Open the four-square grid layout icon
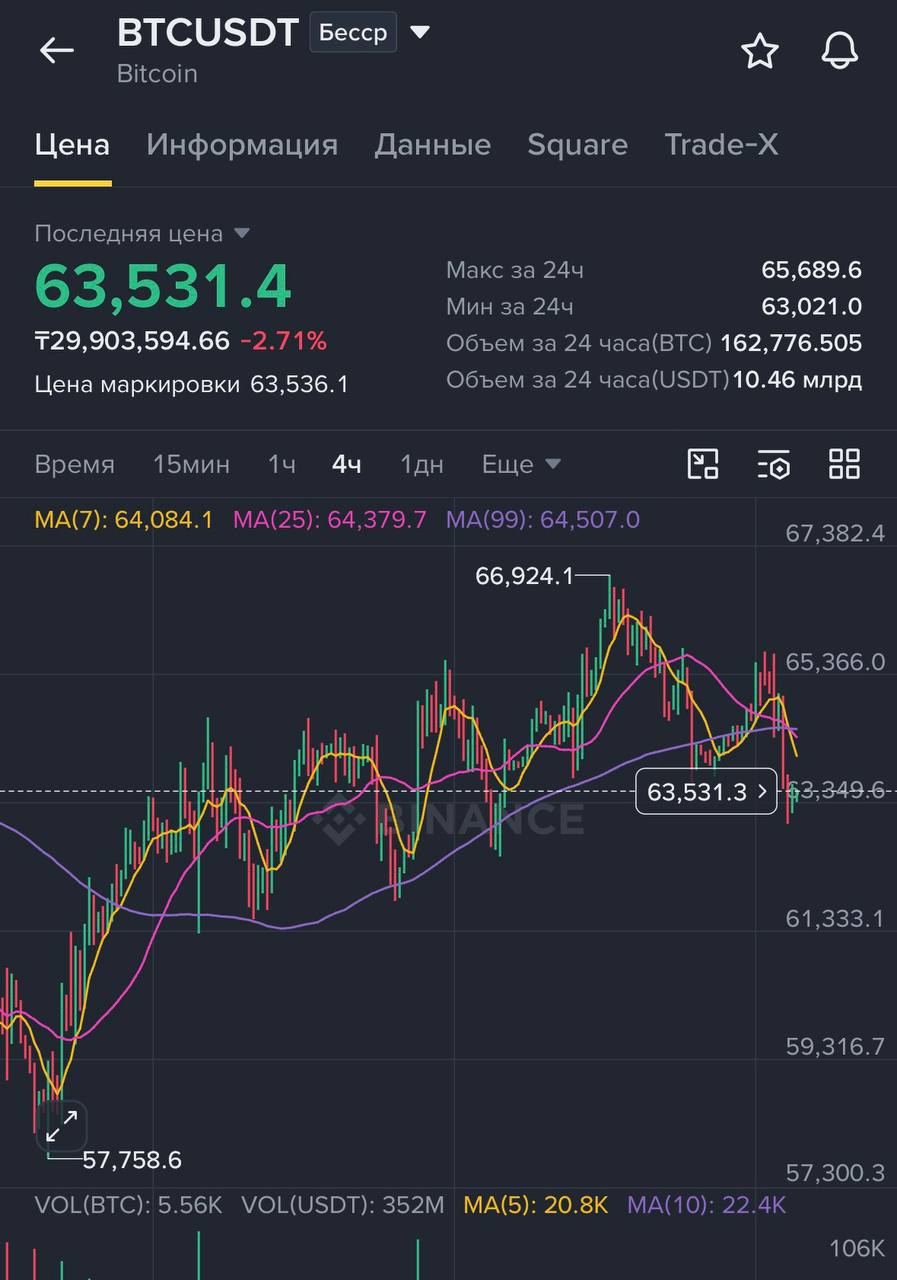The width and height of the screenshot is (897, 1280). point(845,464)
